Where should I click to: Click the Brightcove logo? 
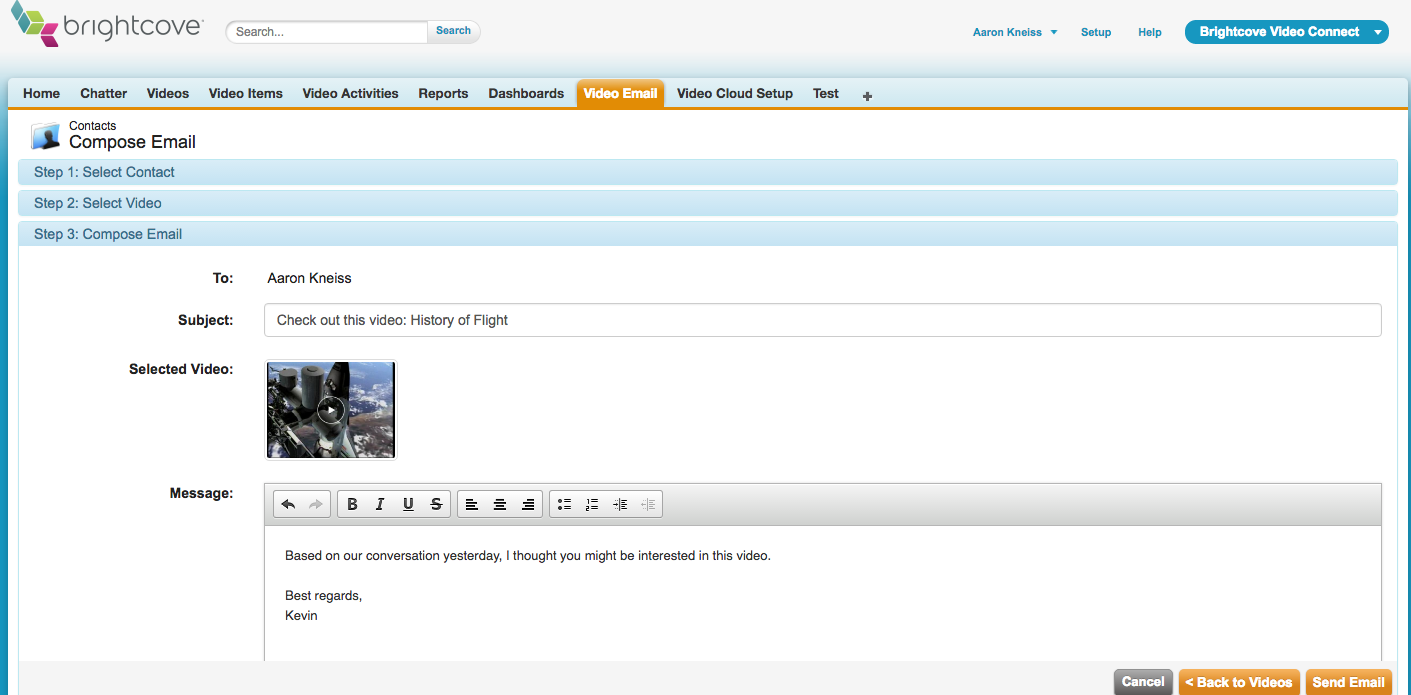coord(107,26)
